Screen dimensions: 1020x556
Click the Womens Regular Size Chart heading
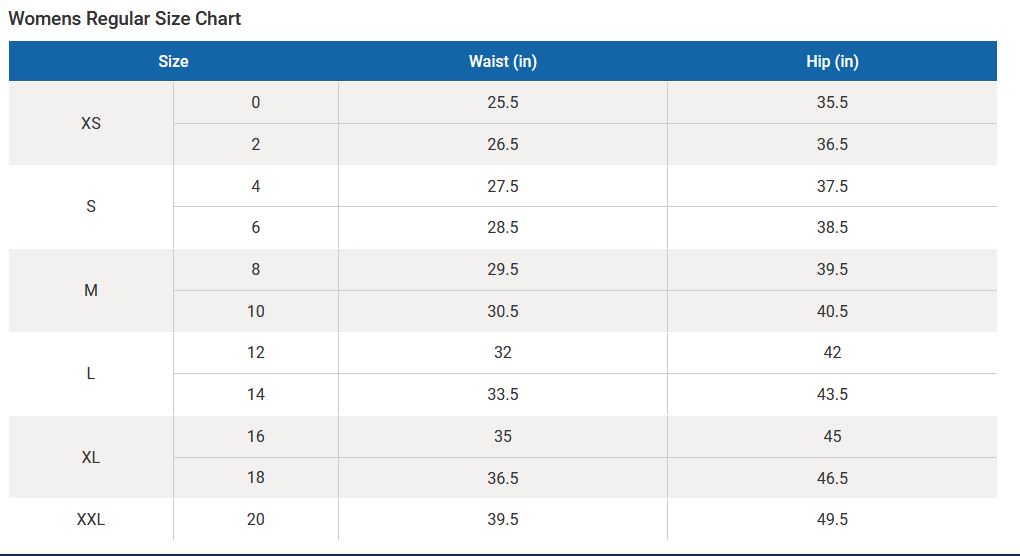124,19
